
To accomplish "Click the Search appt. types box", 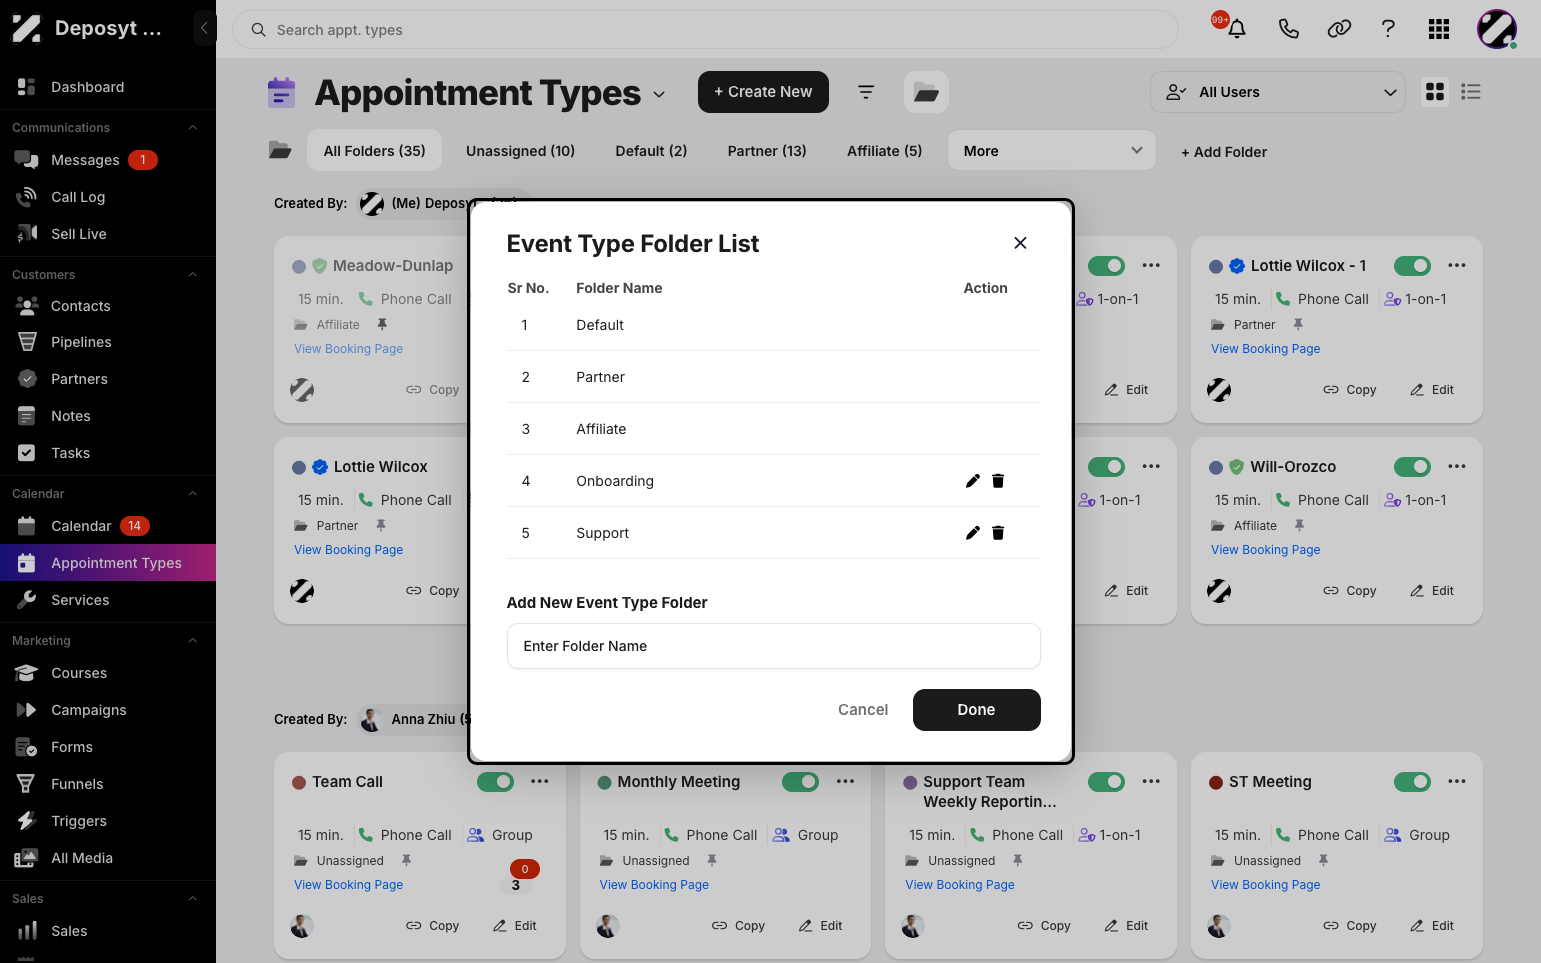I will (706, 30).
